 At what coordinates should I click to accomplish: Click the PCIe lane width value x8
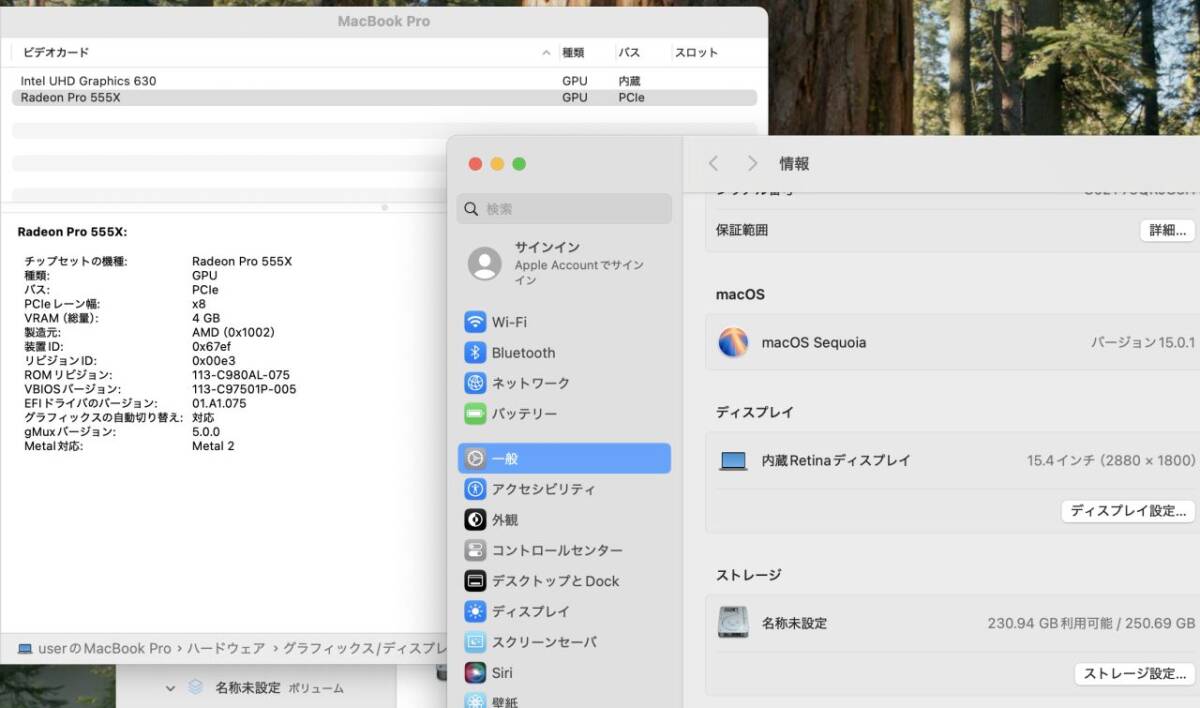click(199, 304)
